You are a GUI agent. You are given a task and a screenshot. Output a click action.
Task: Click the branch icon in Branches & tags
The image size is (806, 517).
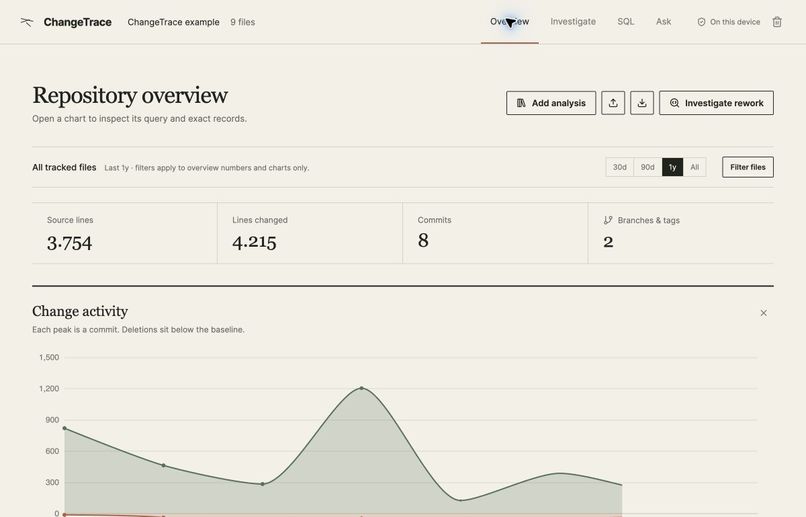(x=608, y=220)
